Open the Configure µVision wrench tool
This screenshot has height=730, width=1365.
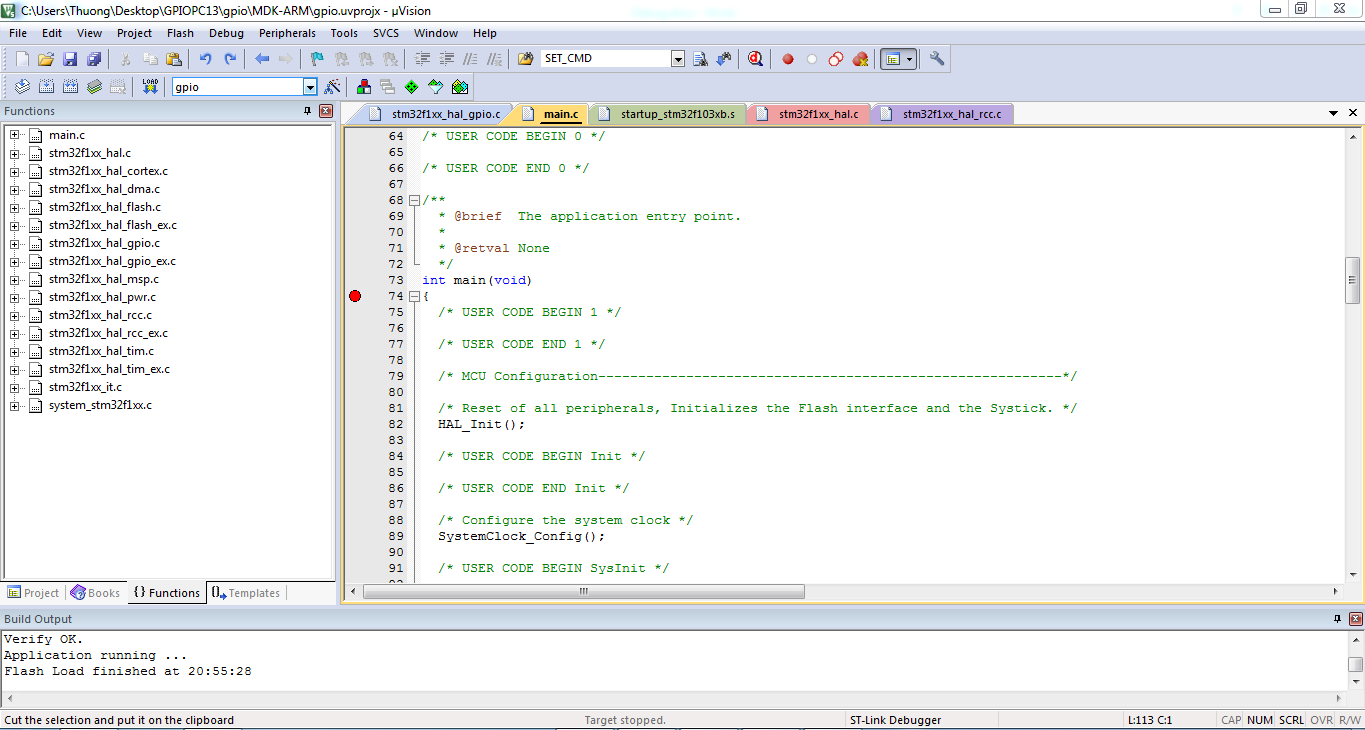pyautogui.click(x=935, y=58)
